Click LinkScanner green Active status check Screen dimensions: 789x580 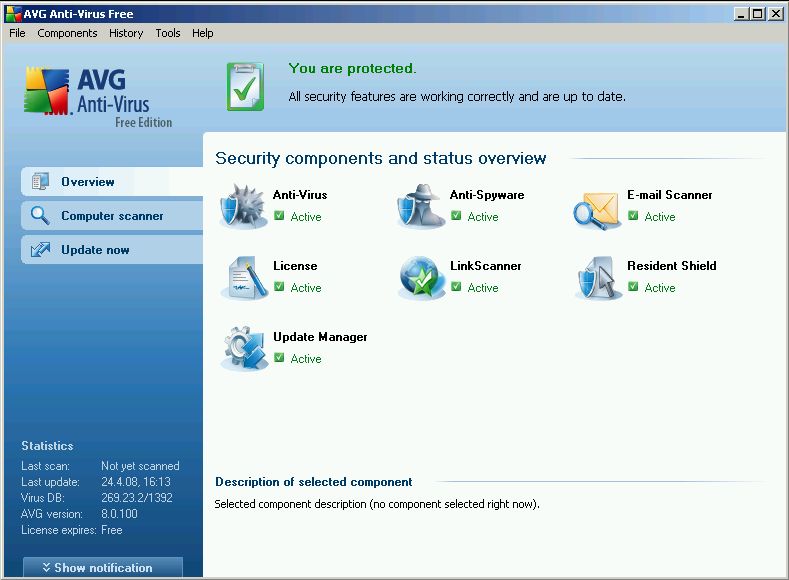pos(456,287)
